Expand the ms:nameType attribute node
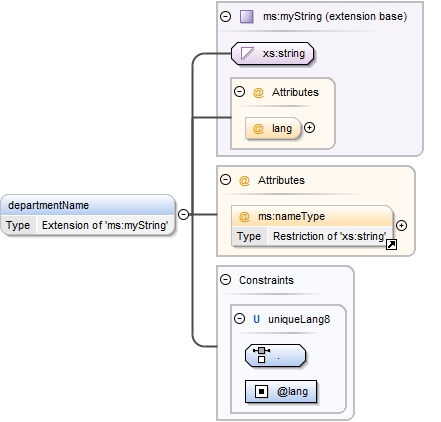Viewport: 441px width, 422px height. tap(401, 225)
